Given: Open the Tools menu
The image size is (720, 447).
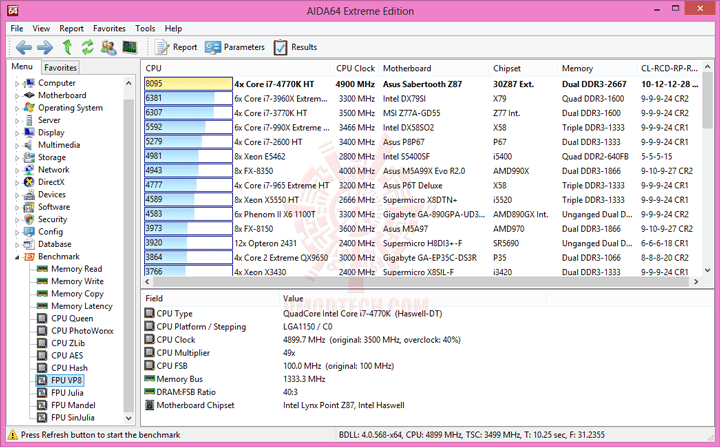Looking at the screenshot, I should click(145, 28).
